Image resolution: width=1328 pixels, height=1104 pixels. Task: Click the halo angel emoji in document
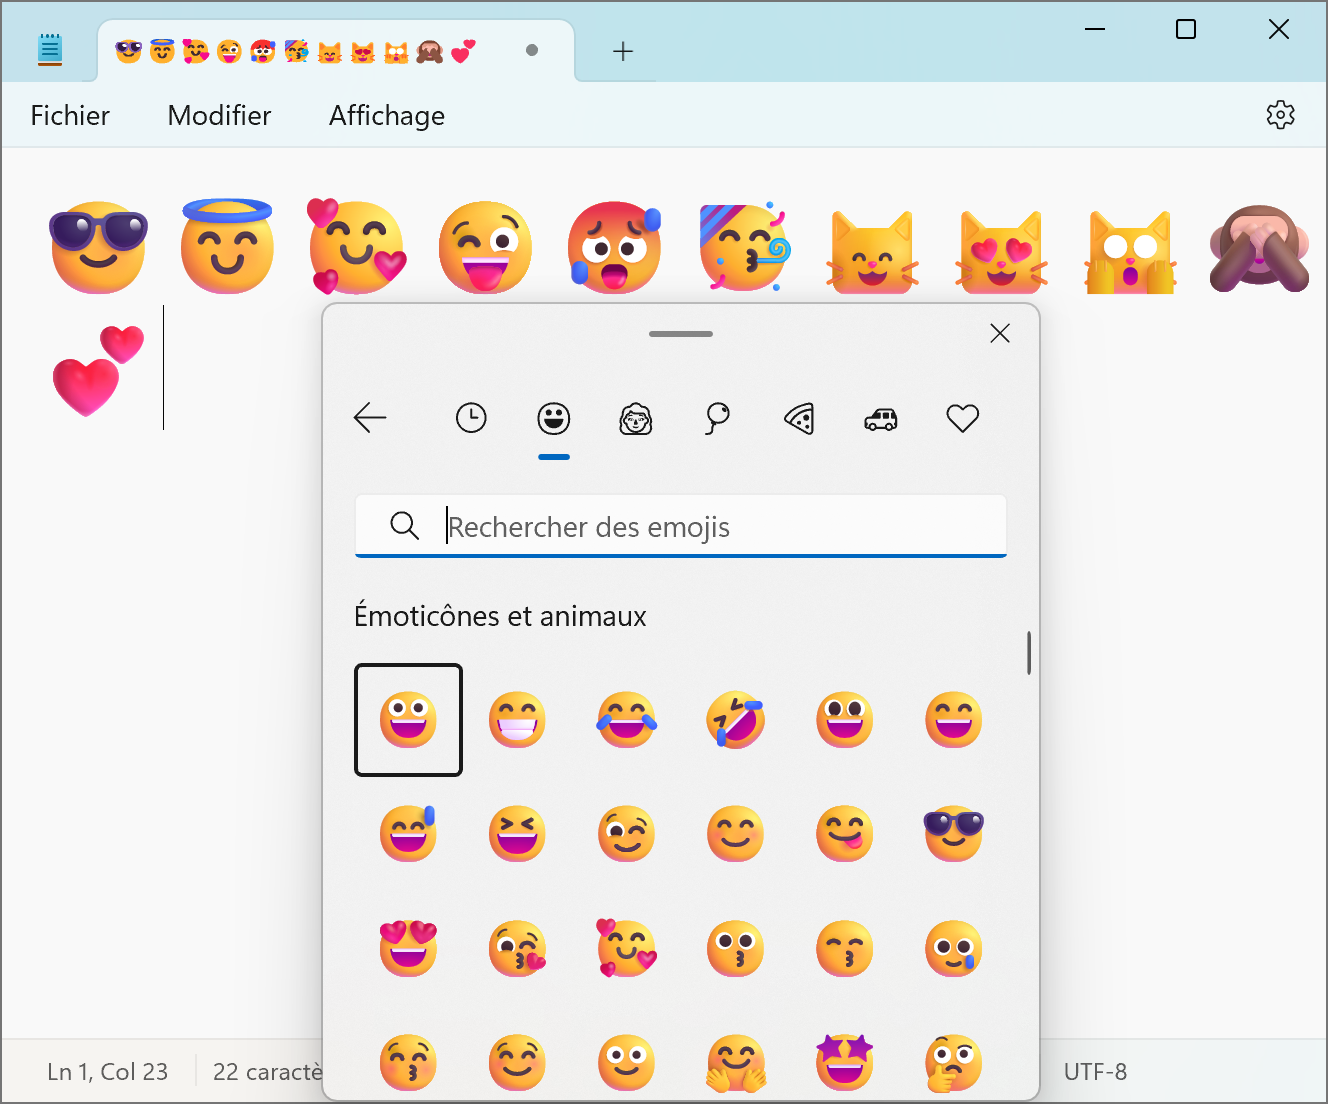pyautogui.click(x=227, y=245)
